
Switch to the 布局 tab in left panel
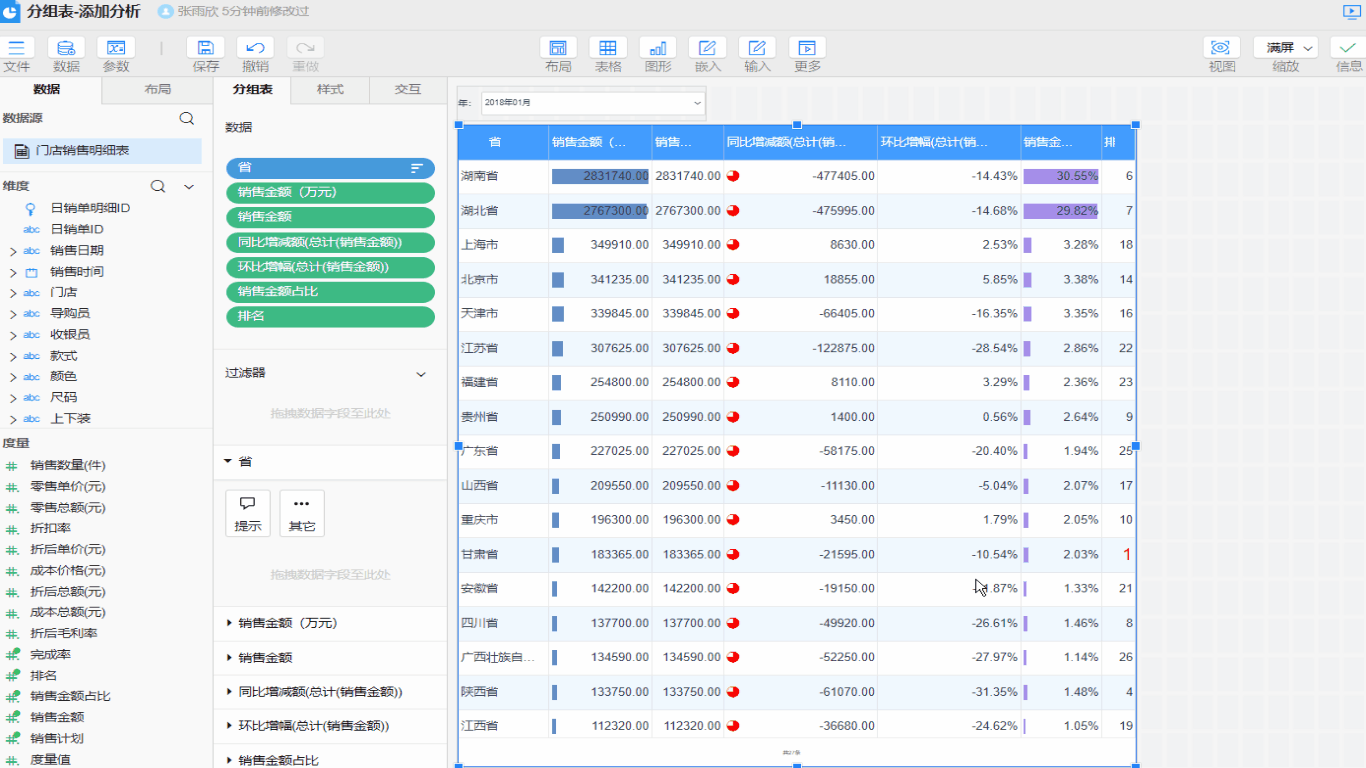pyautogui.click(x=157, y=89)
